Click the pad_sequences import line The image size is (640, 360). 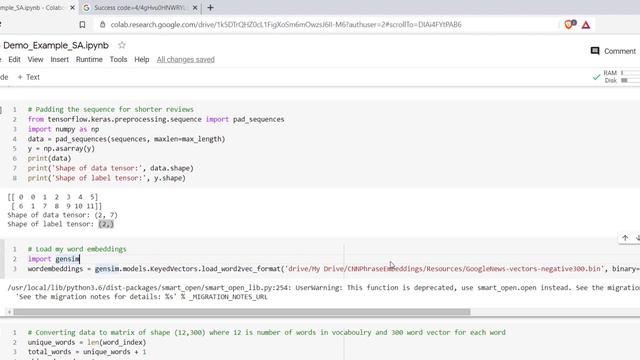click(156, 119)
